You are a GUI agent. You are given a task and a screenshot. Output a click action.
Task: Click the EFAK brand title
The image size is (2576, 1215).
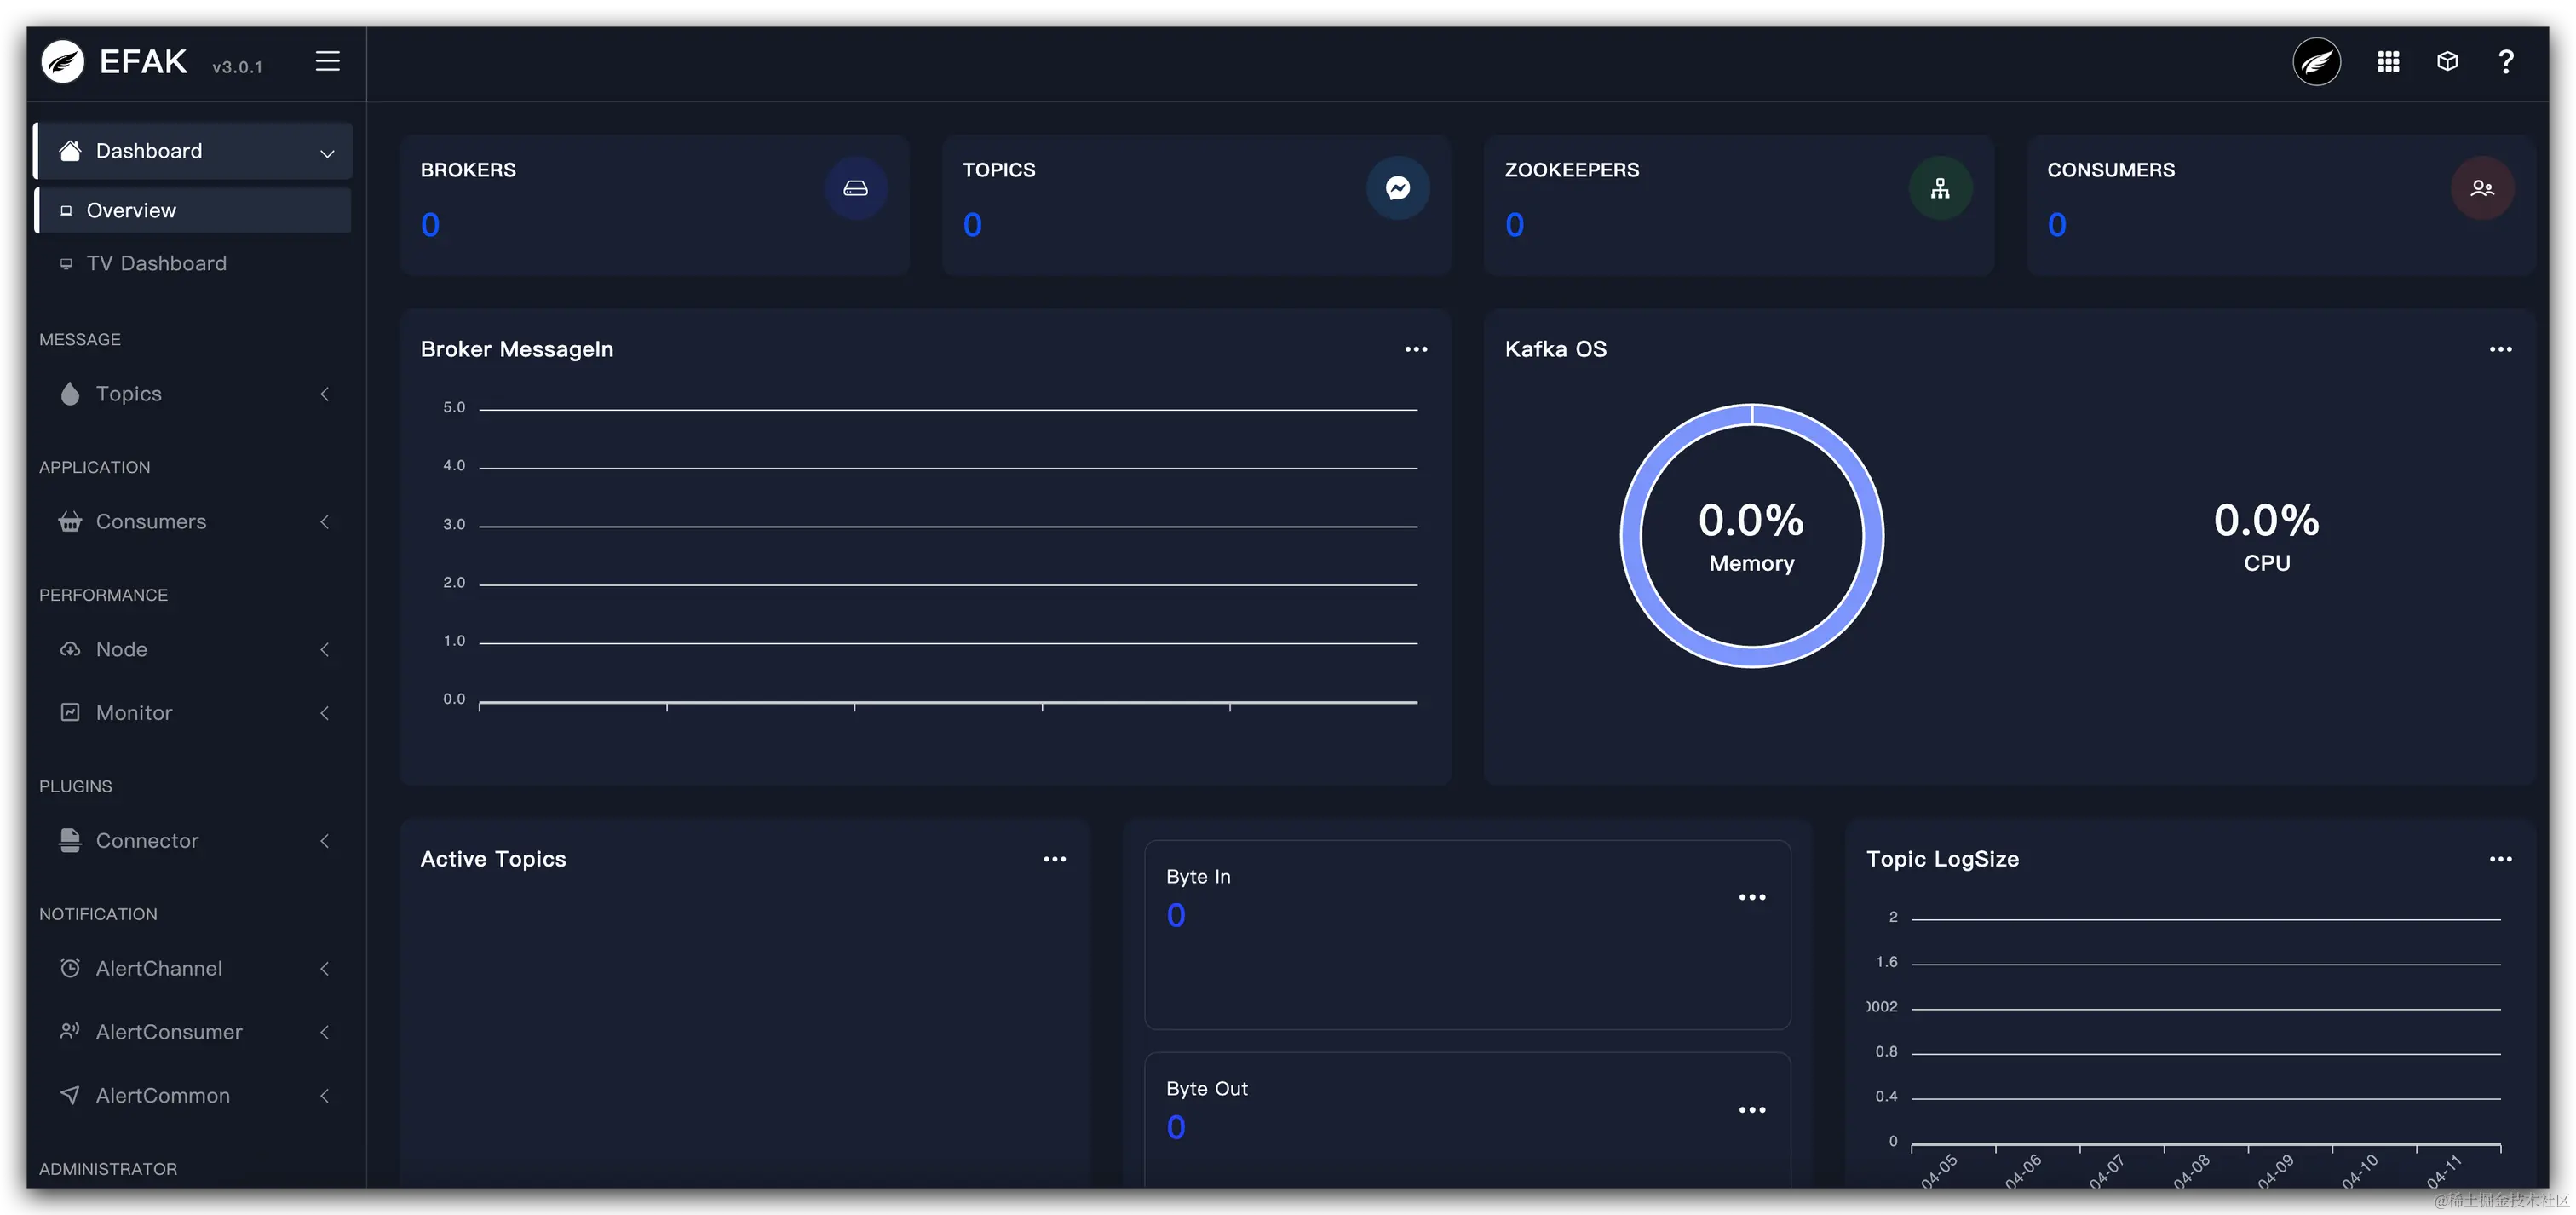[x=143, y=62]
